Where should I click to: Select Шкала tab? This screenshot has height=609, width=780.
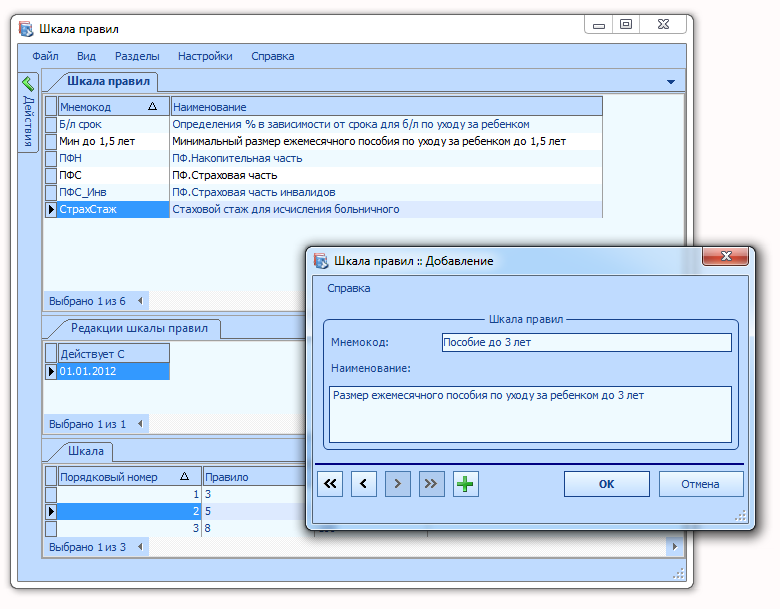86,451
